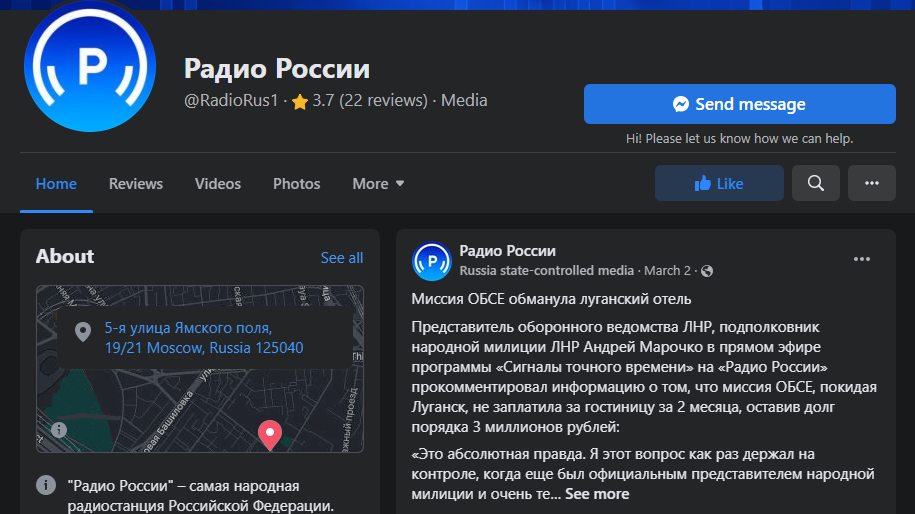Click the Send message button
Image resolution: width=915 pixels, height=514 pixels.
[739, 104]
